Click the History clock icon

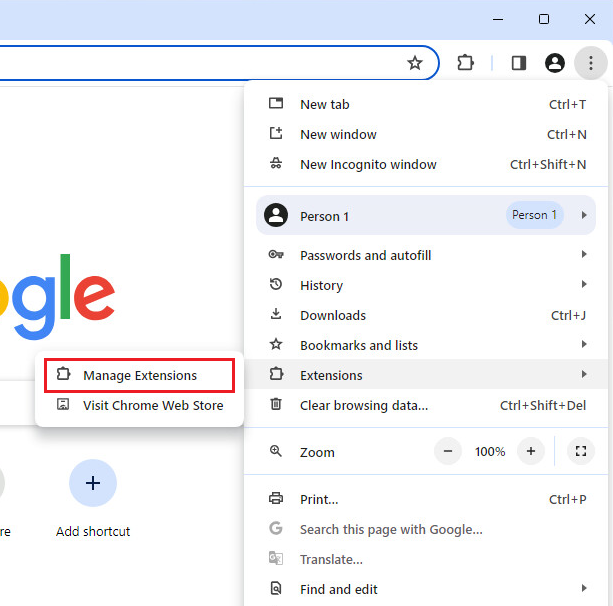coord(276,284)
